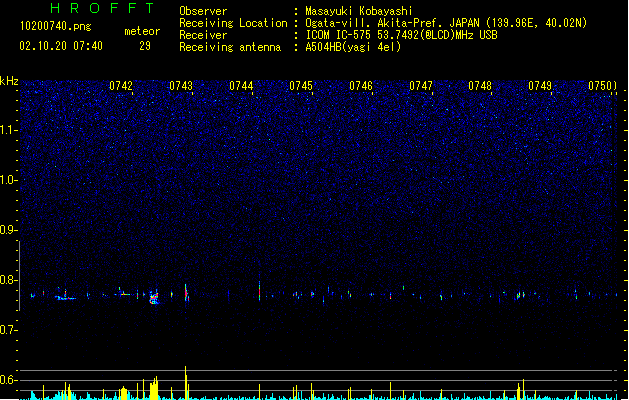The width and height of the screenshot is (629, 400).
Task: Click the 1.0 kHz axis label
Action: pos(8,180)
